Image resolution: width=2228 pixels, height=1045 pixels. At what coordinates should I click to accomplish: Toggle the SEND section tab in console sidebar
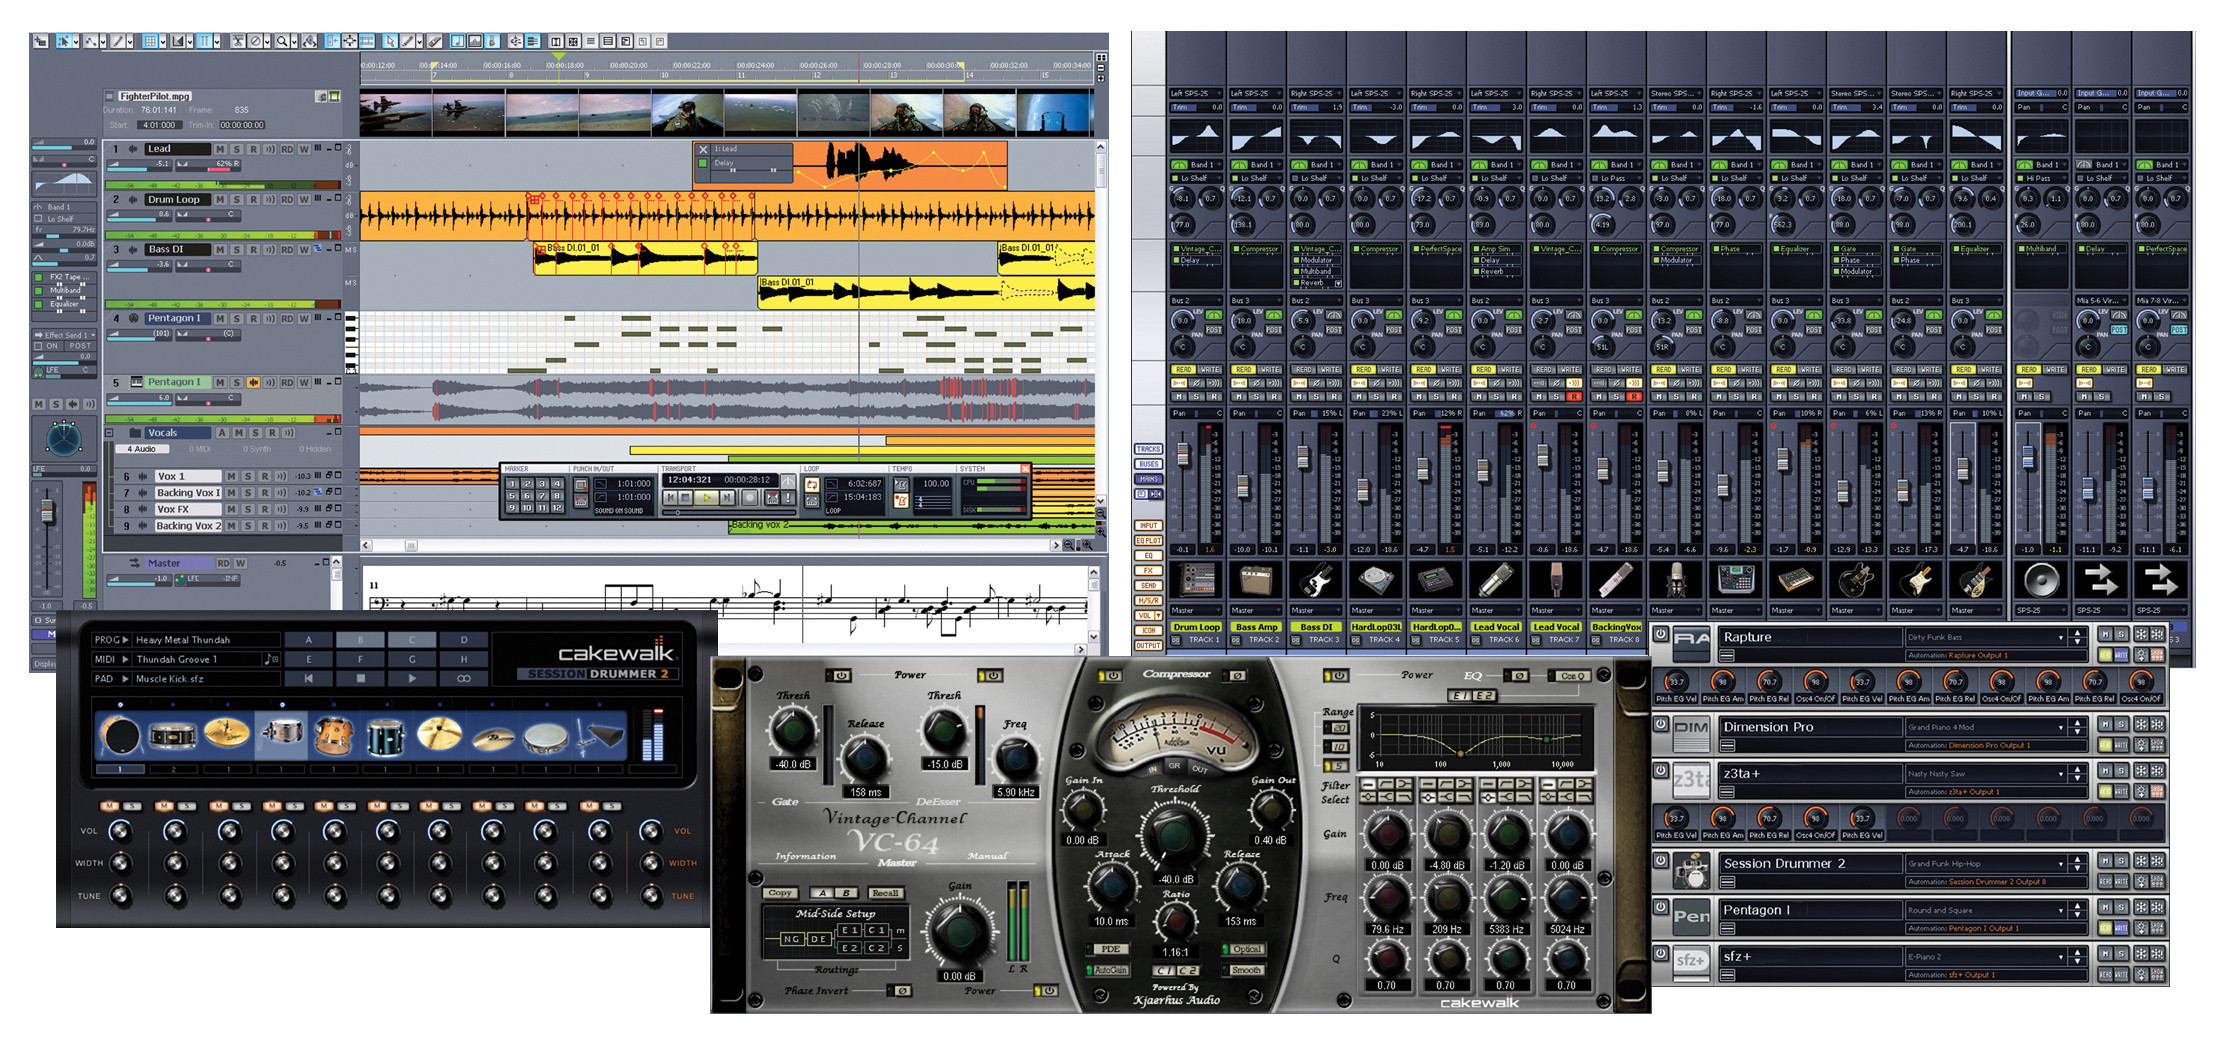(x=1148, y=586)
